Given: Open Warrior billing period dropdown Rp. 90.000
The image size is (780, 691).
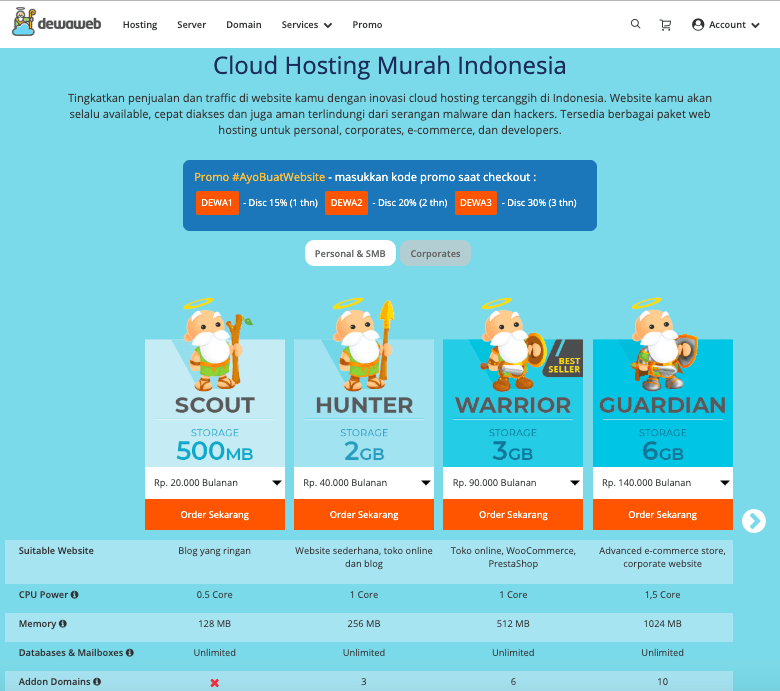Looking at the screenshot, I should [513, 483].
